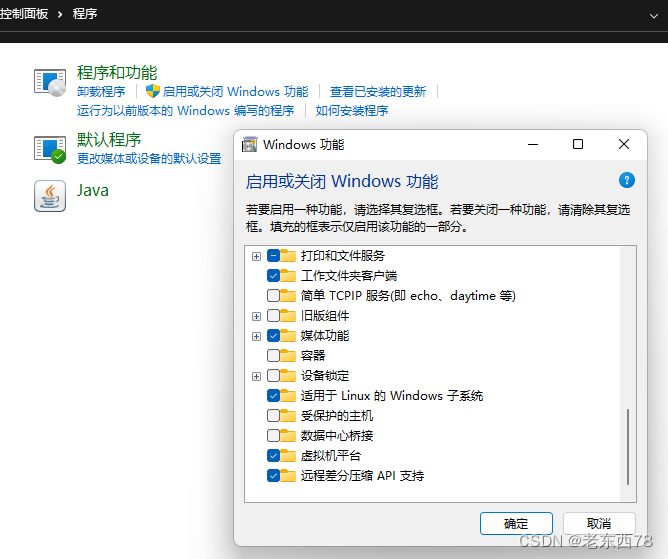The width and height of the screenshot is (668, 559).
Task: Uncheck 工作文件夹客户端 checkbox
Action: (274, 276)
